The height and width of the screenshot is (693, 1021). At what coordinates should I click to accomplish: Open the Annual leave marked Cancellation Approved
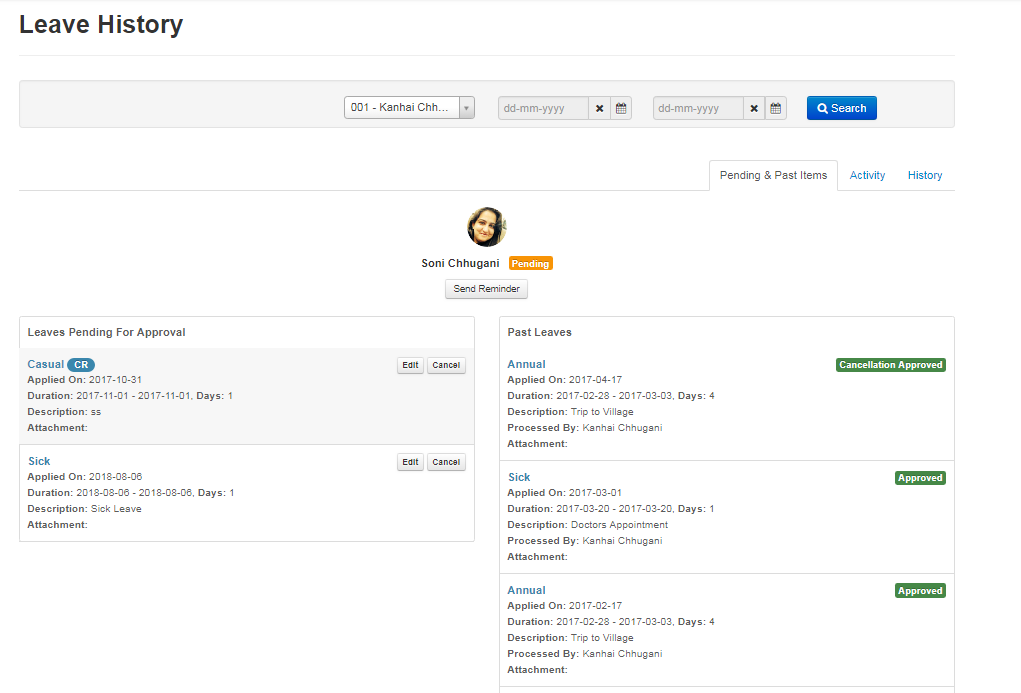[526, 364]
